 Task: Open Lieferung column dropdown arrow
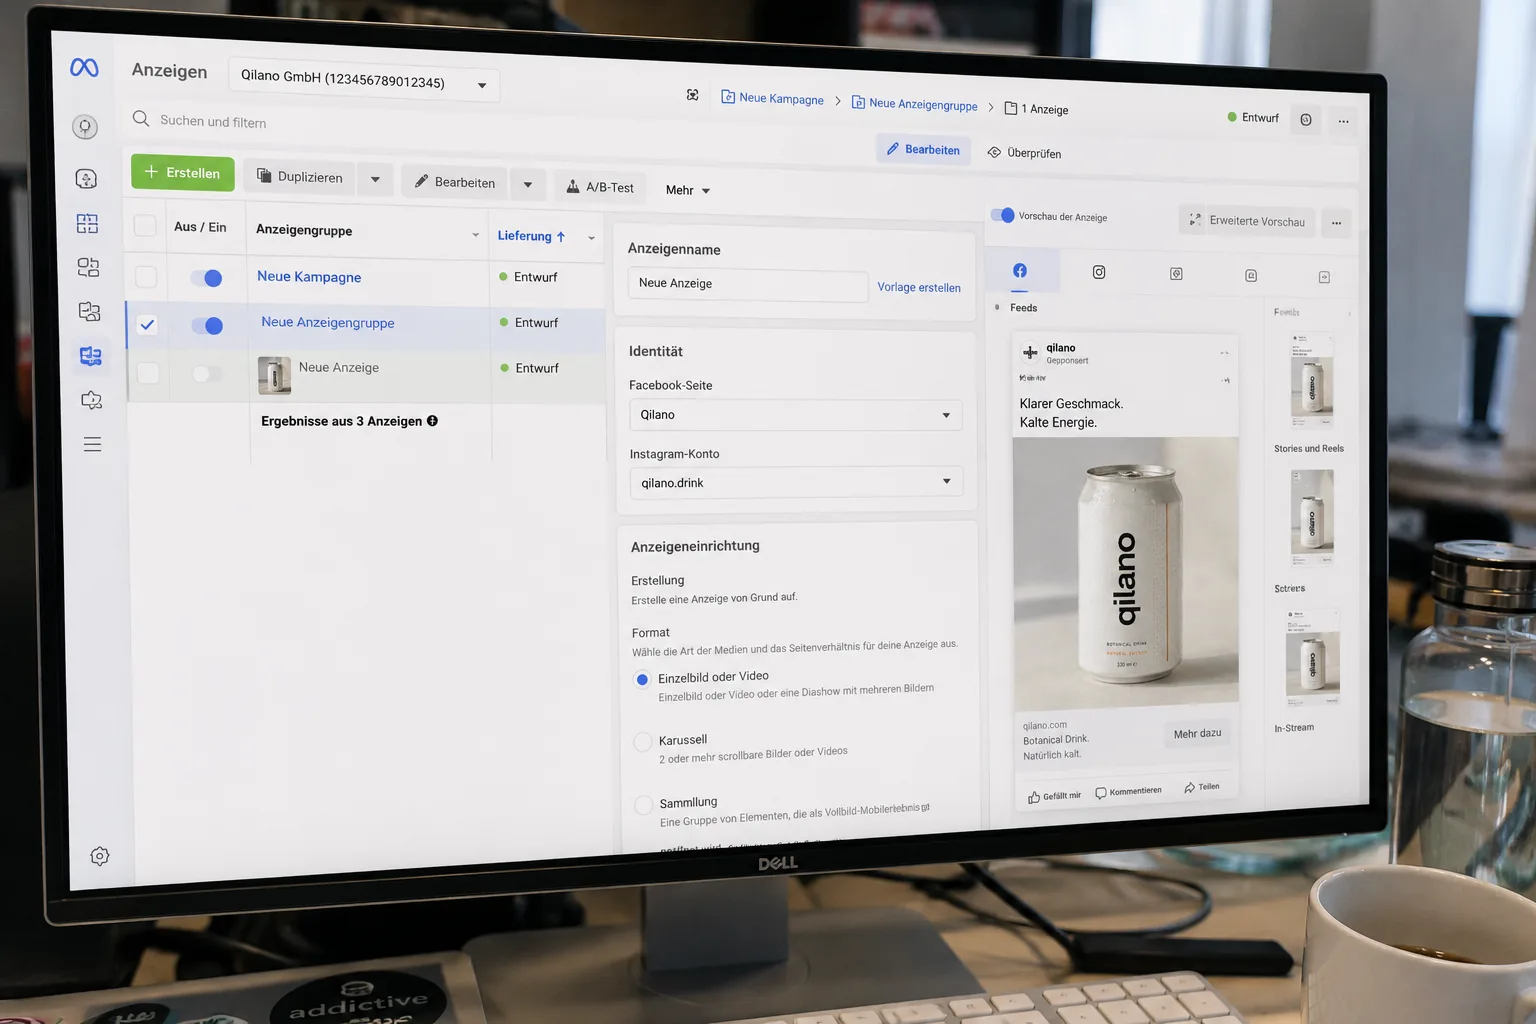pyautogui.click(x=591, y=238)
